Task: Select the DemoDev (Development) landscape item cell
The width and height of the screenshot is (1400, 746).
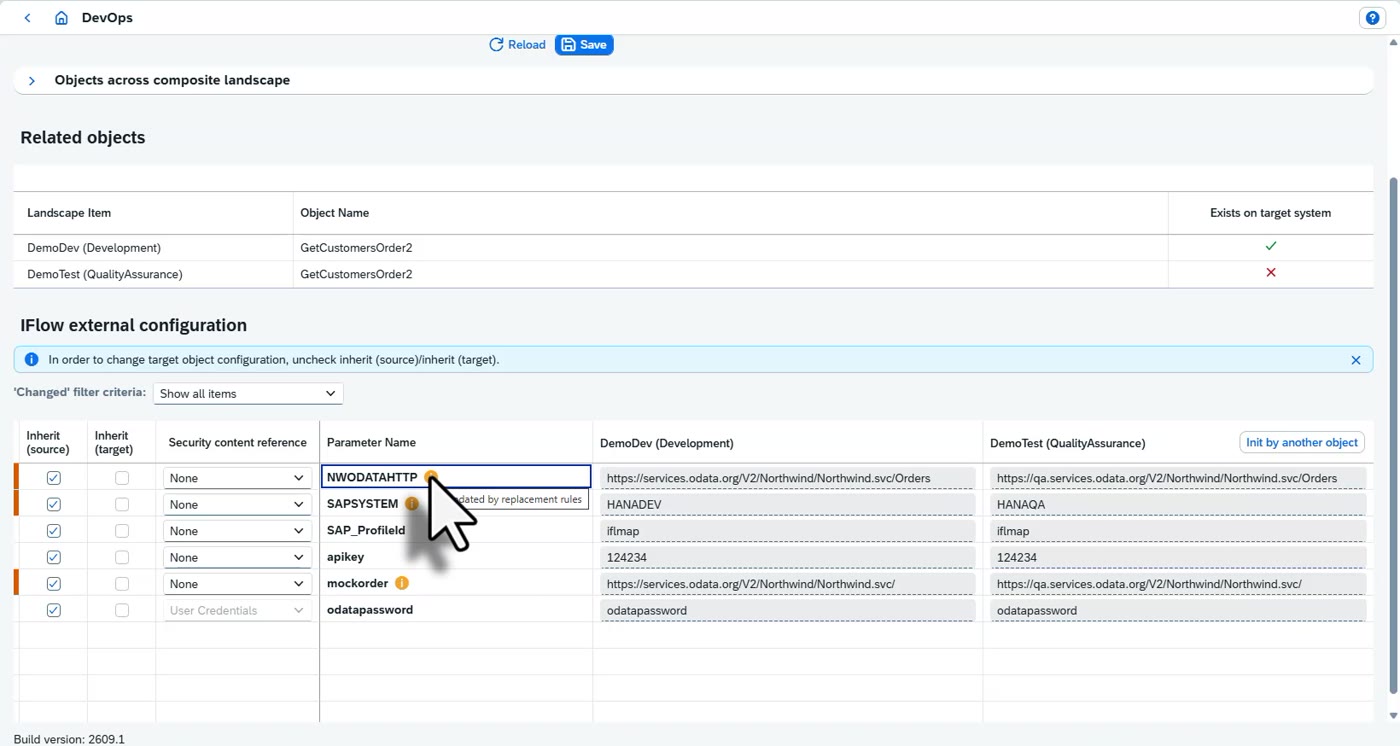Action: tap(153, 247)
